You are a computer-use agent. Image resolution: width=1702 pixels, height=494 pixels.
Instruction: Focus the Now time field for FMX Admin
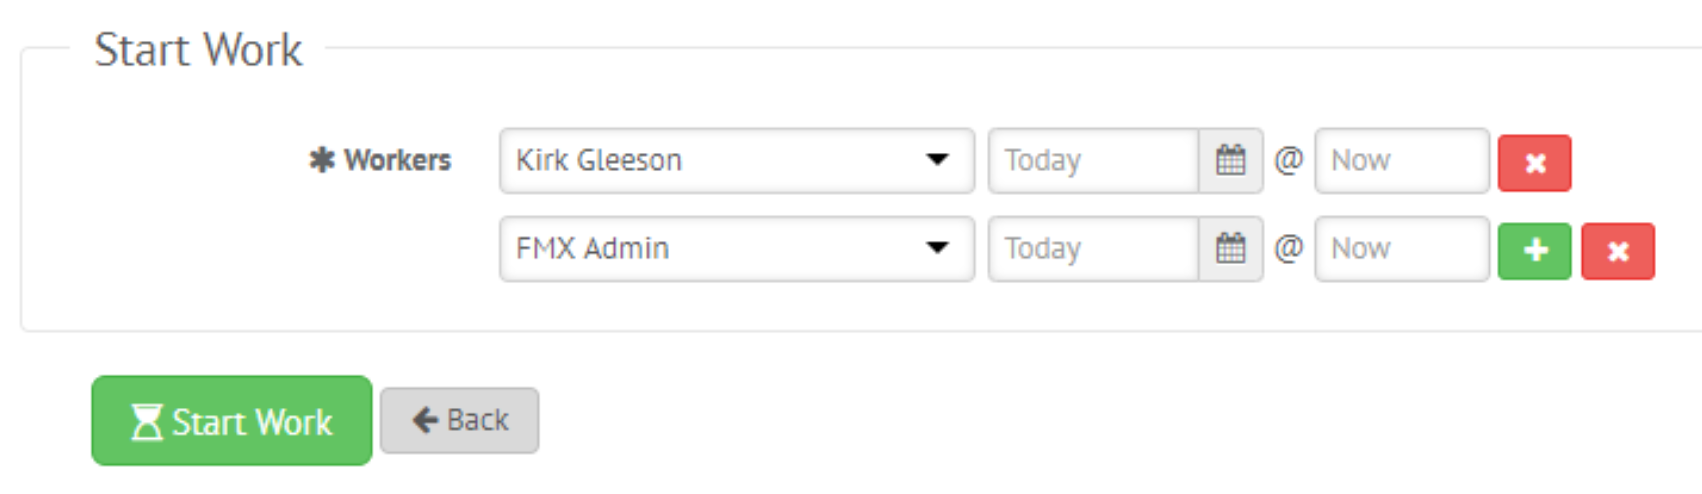[x=1402, y=248]
